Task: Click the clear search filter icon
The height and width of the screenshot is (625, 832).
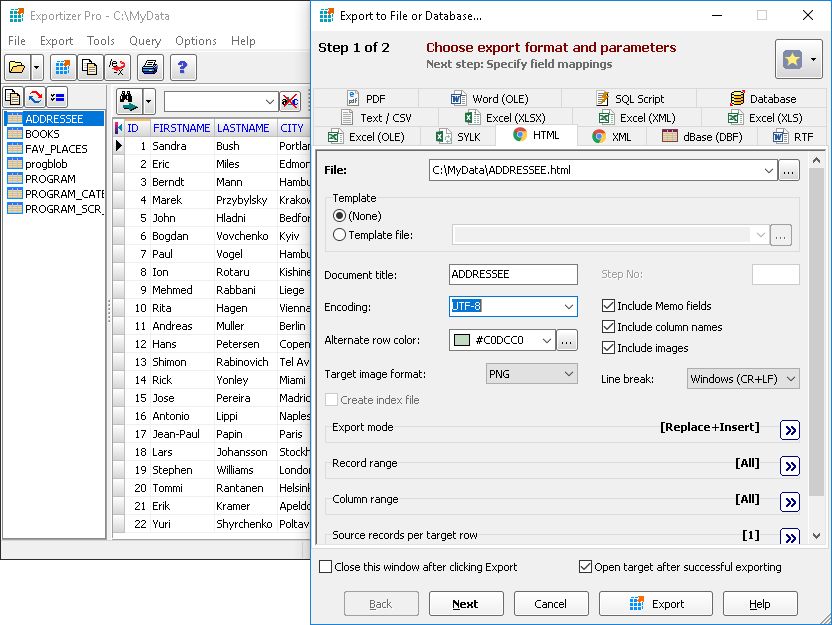Action: [x=291, y=100]
